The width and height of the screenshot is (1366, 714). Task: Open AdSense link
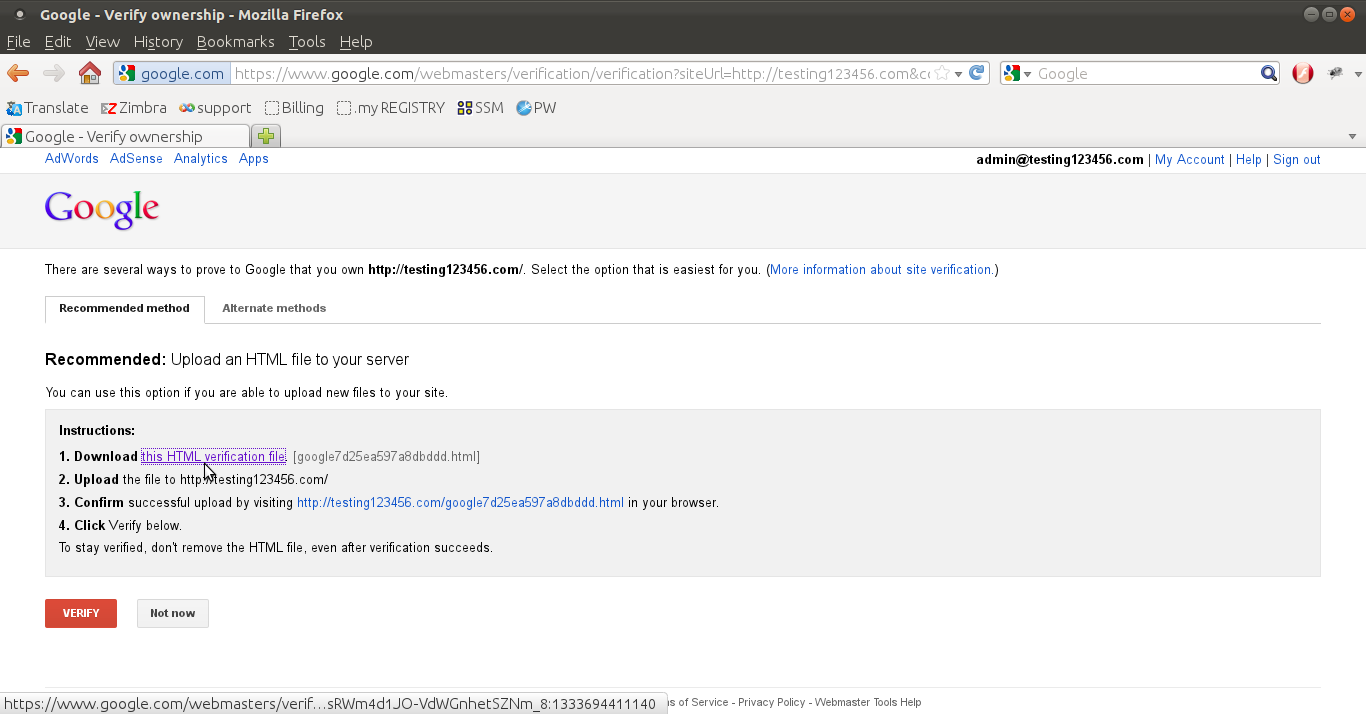pyautogui.click(x=136, y=159)
